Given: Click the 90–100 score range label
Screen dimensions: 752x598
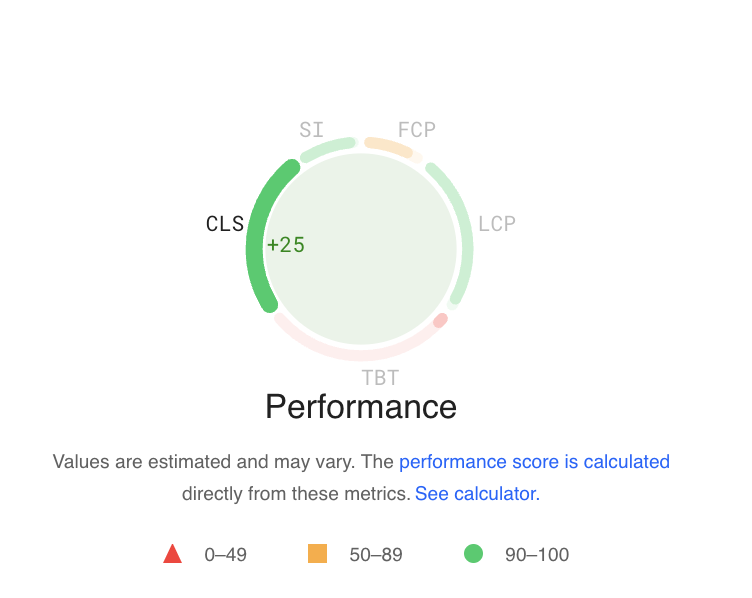Looking at the screenshot, I should coord(537,555).
